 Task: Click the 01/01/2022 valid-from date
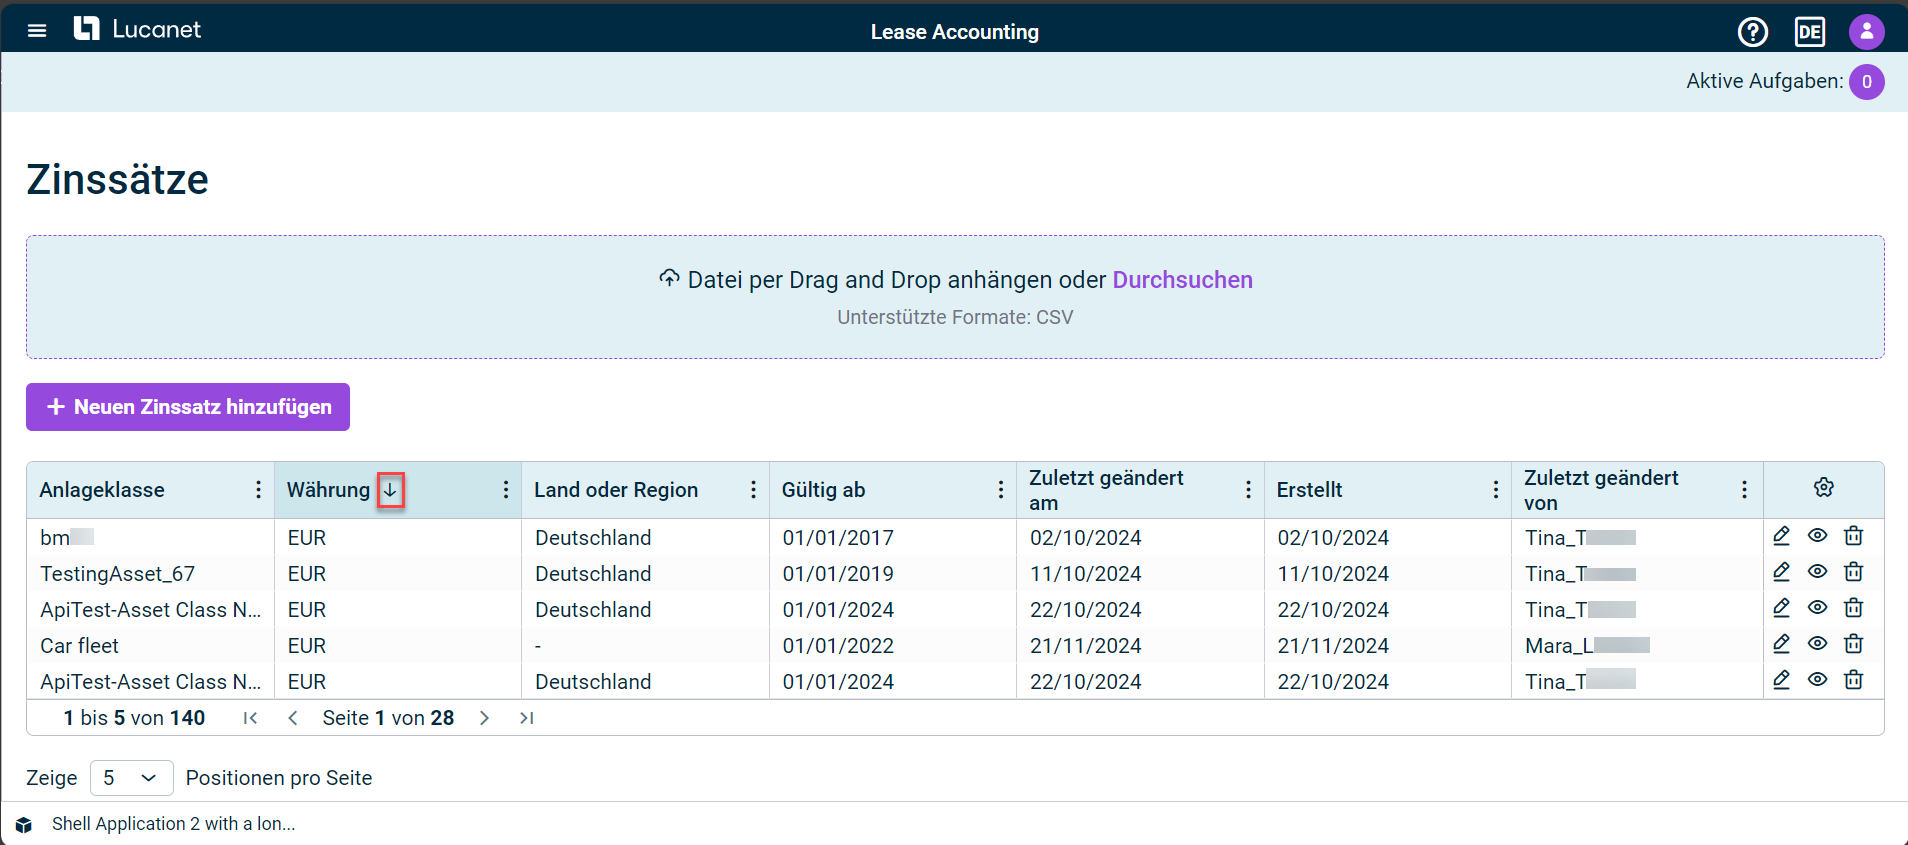click(838, 646)
